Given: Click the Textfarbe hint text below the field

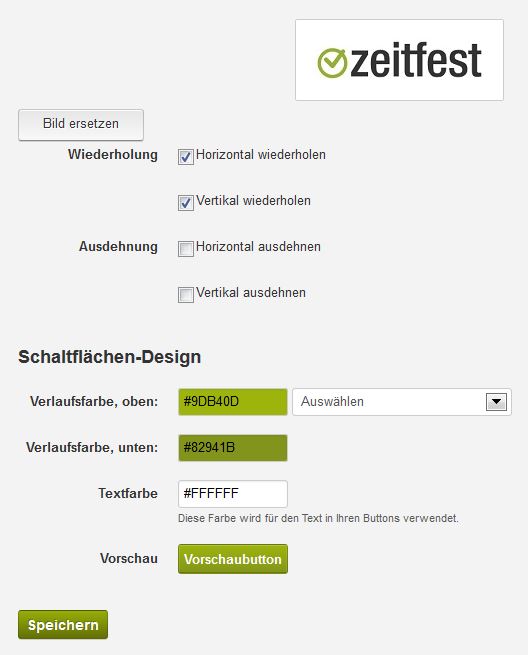Looking at the screenshot, I should (318, 518).
